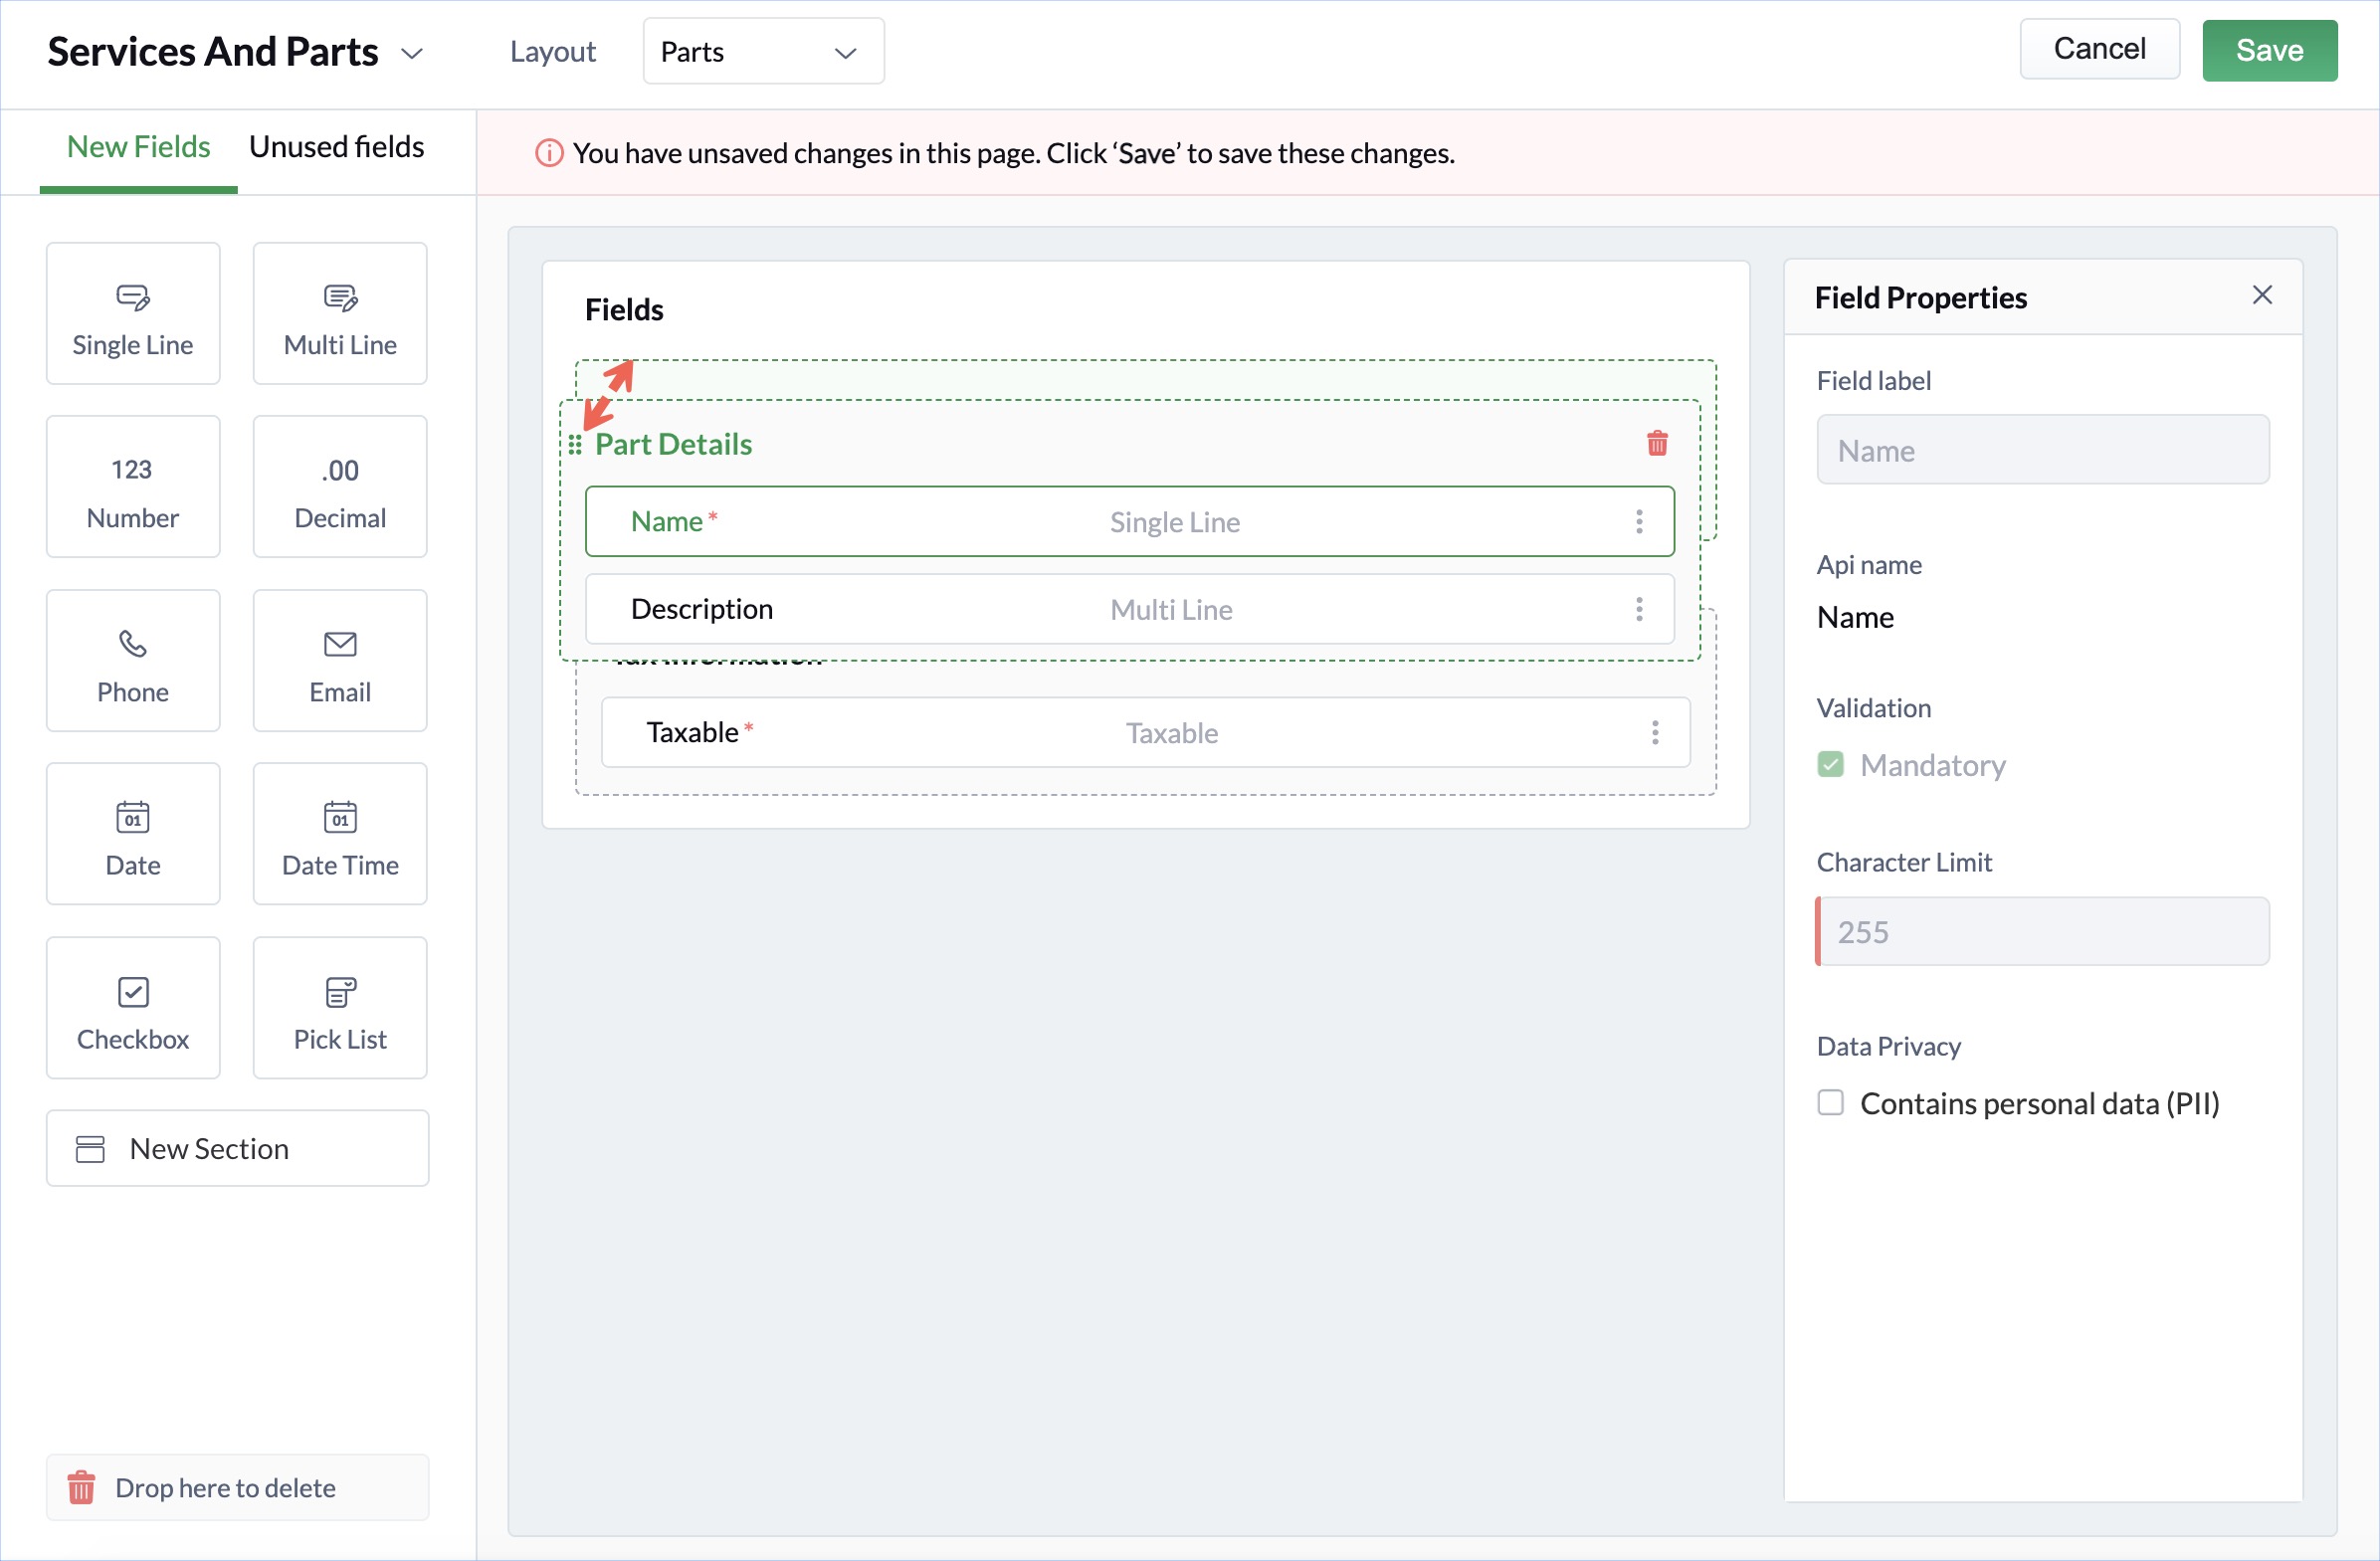Delete the Part Details section via trash icon
This screenshot has height=1561, width=2380.
coord(1657,443)
